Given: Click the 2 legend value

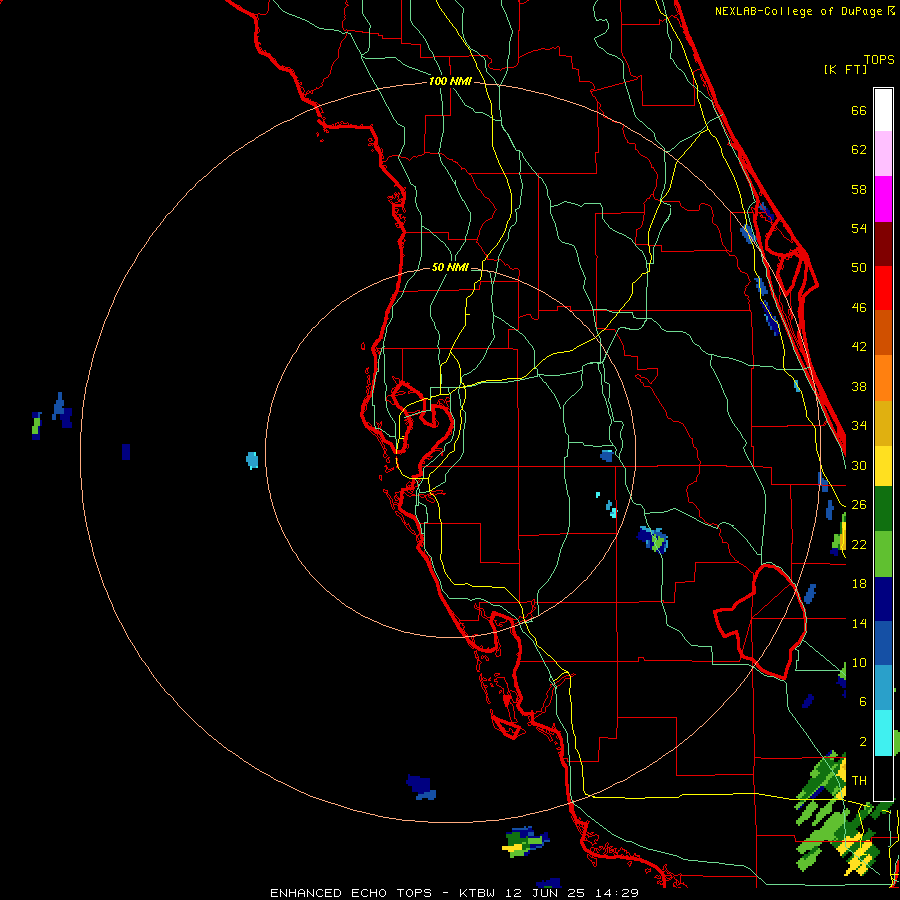Looking at the screenshot, I should tap(863, 742).
